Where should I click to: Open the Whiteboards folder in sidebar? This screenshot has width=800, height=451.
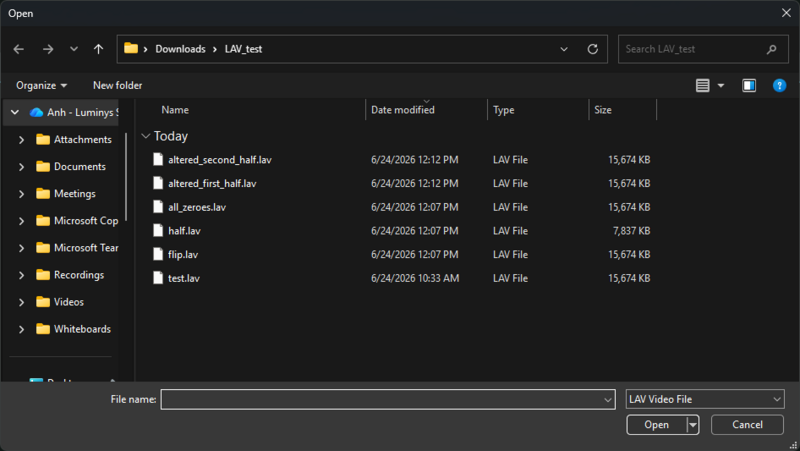pos(73,329)
